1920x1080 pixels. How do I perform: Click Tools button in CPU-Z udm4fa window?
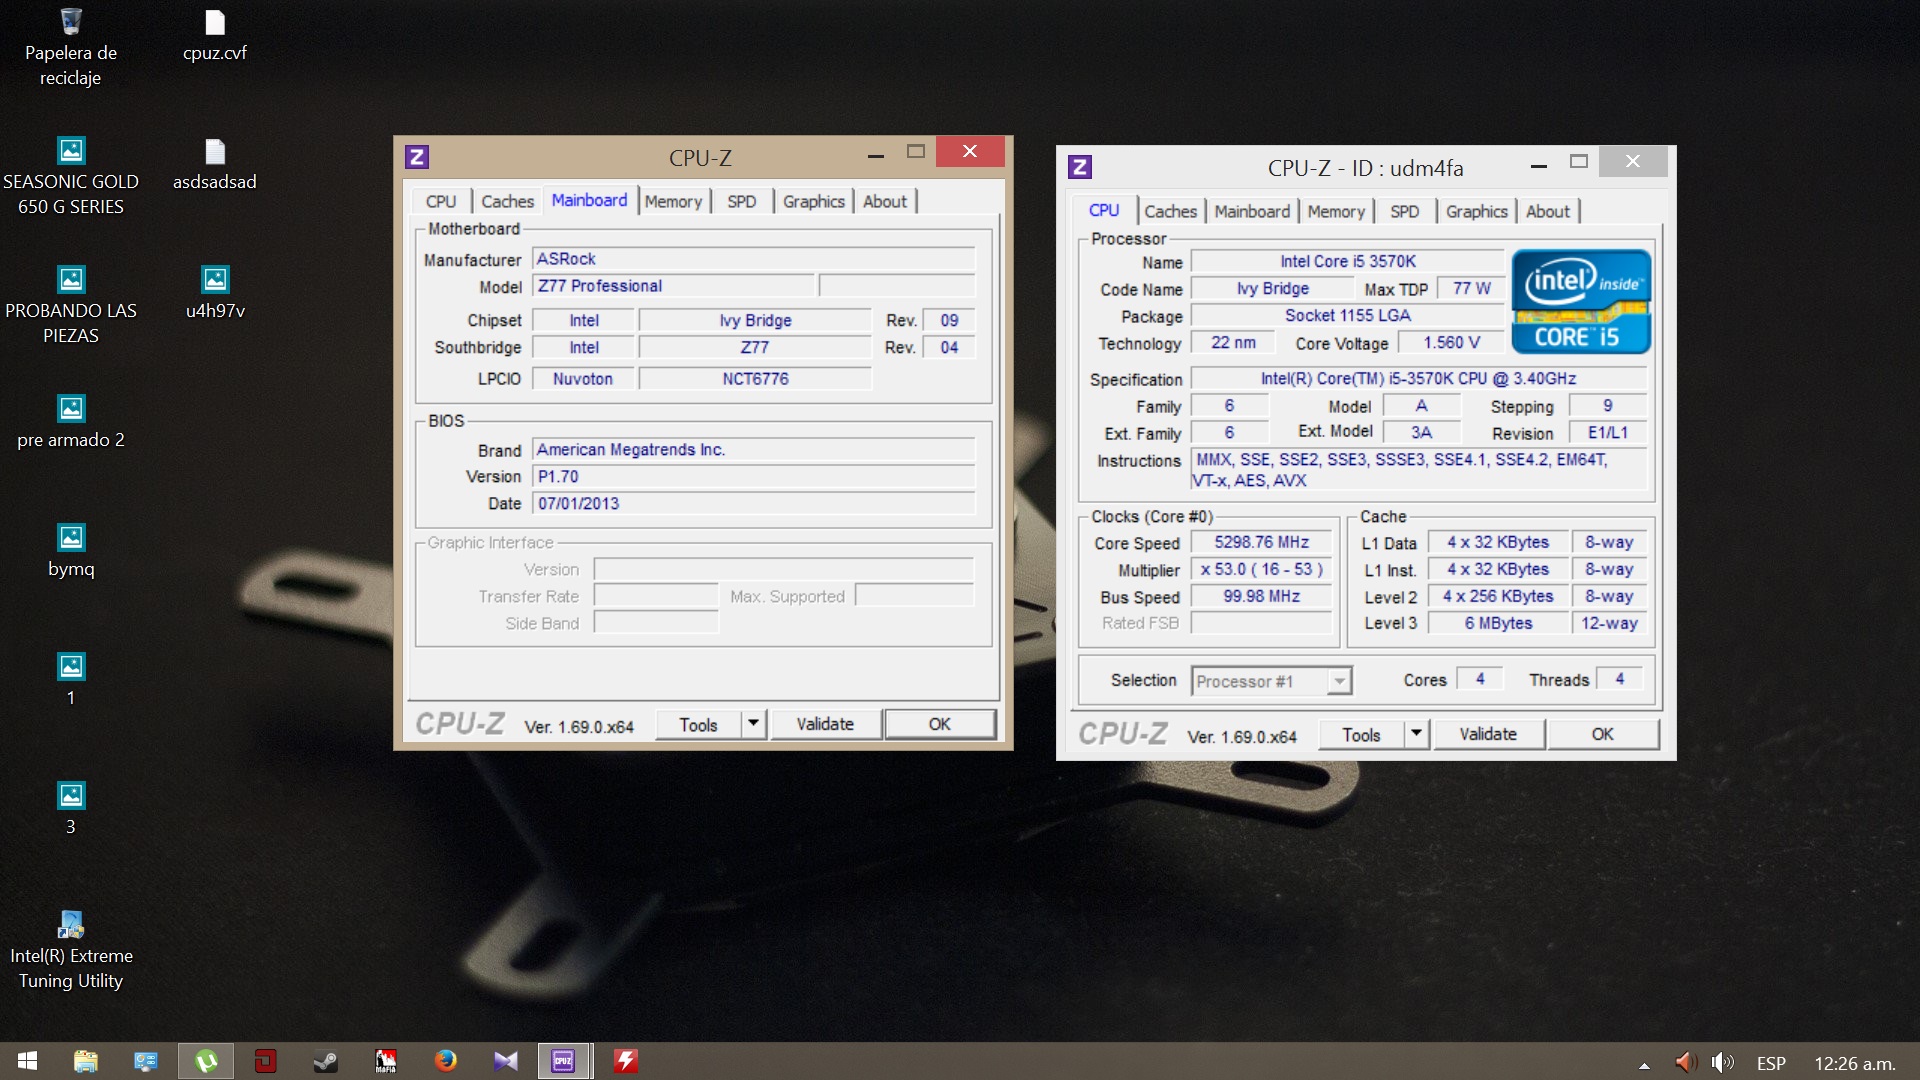coord(1361,734)
